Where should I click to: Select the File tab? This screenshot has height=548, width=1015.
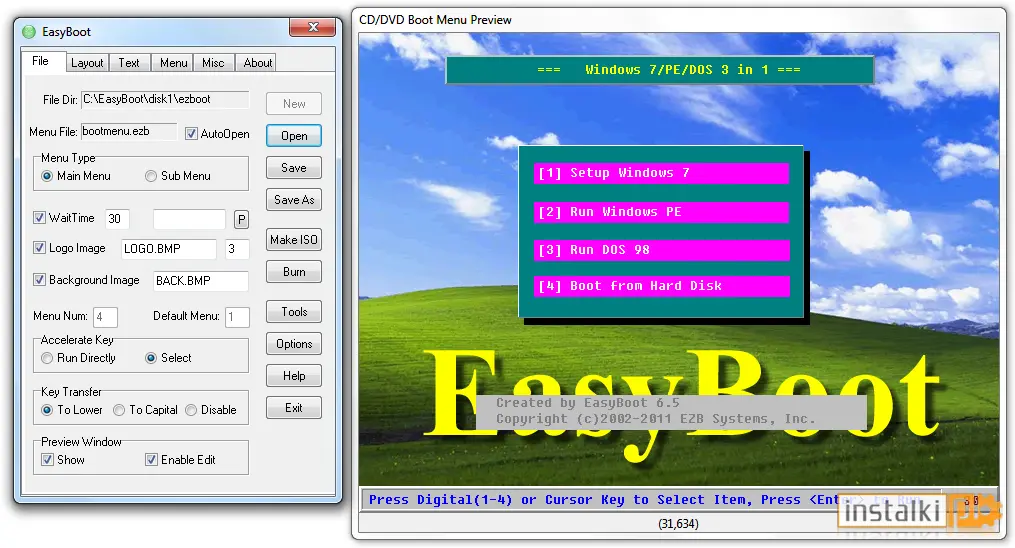pyautogui.click(x=41, y=61)
